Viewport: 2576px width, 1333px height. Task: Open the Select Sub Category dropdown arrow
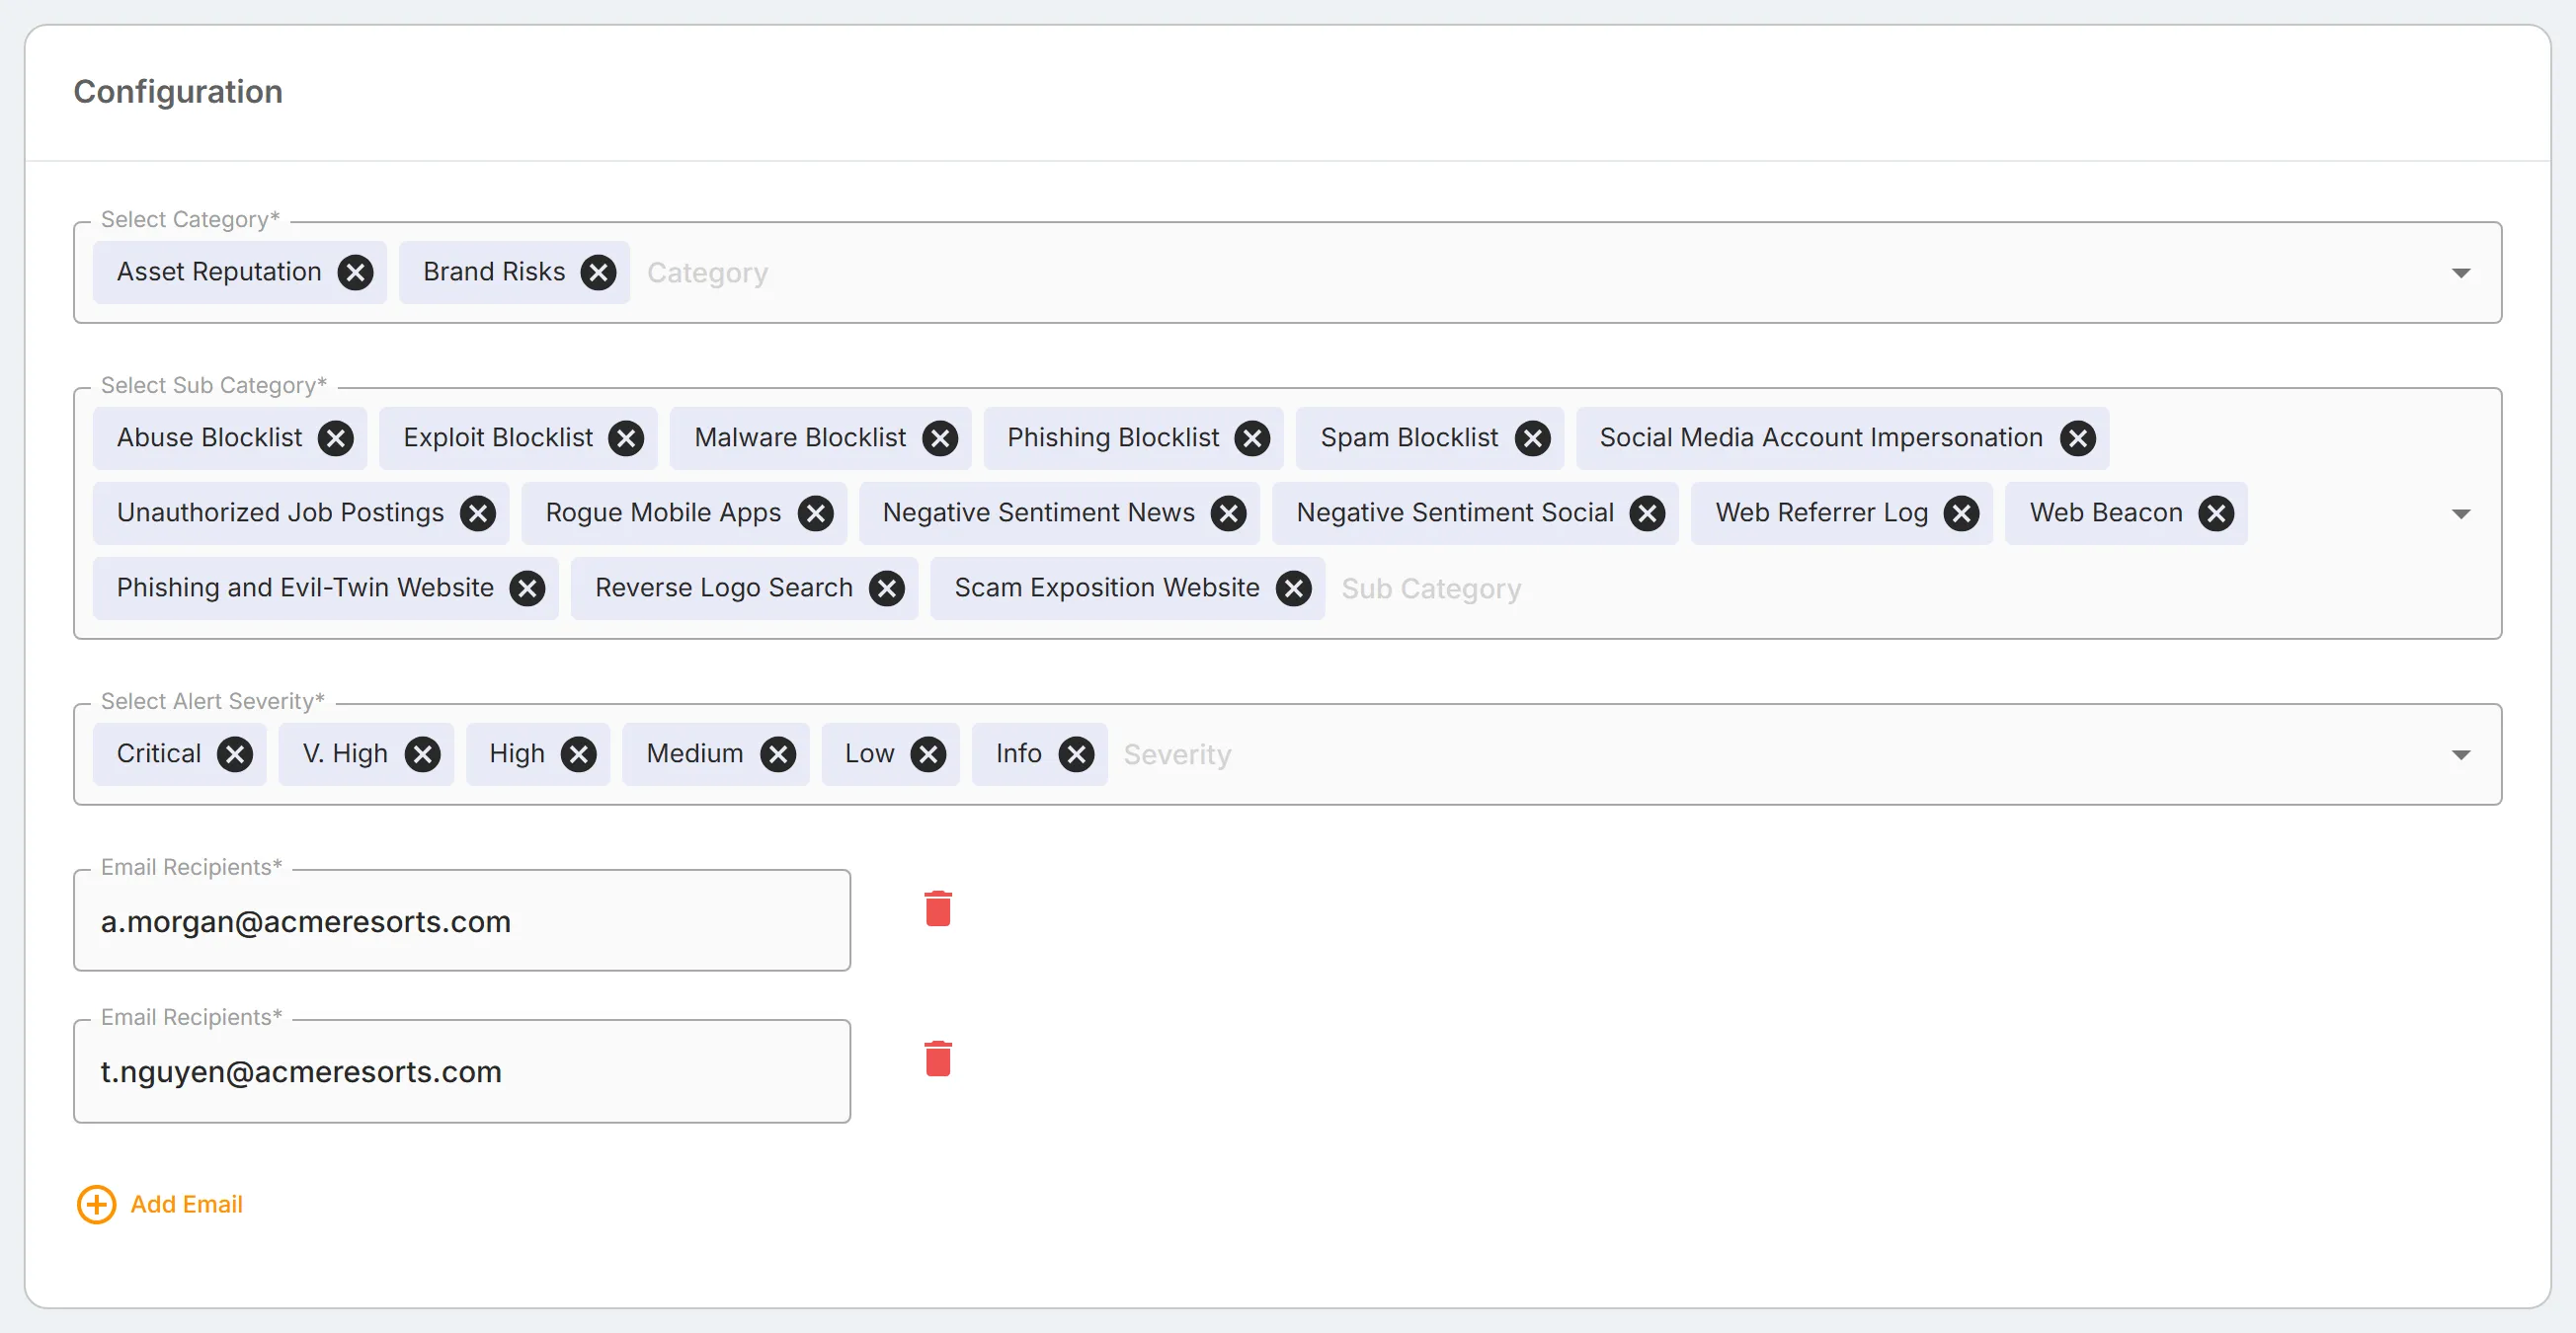click(x=2461, y=514)
